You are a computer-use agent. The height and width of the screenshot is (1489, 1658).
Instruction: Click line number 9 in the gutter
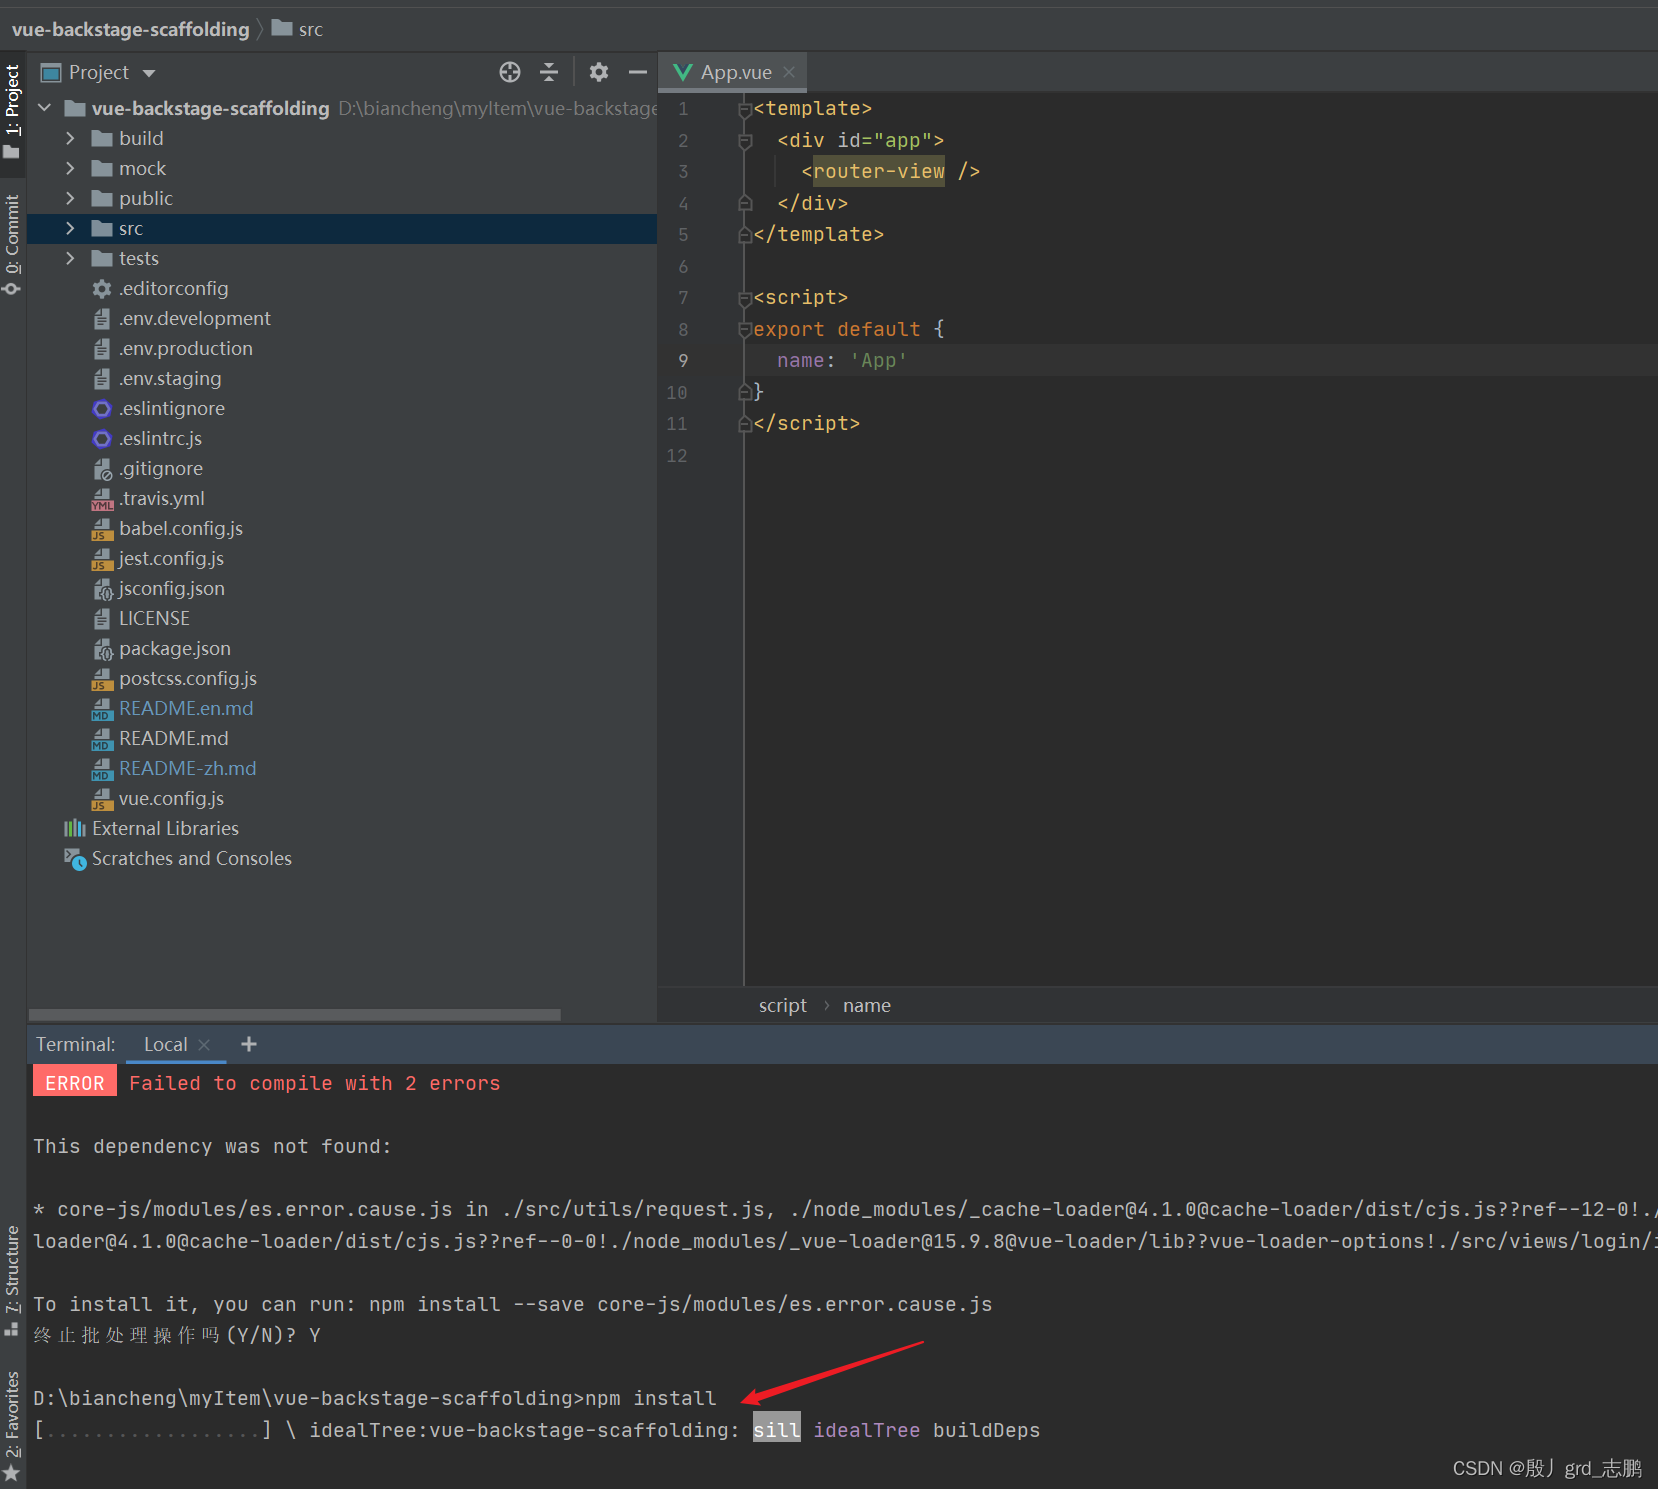coord(683,360)
